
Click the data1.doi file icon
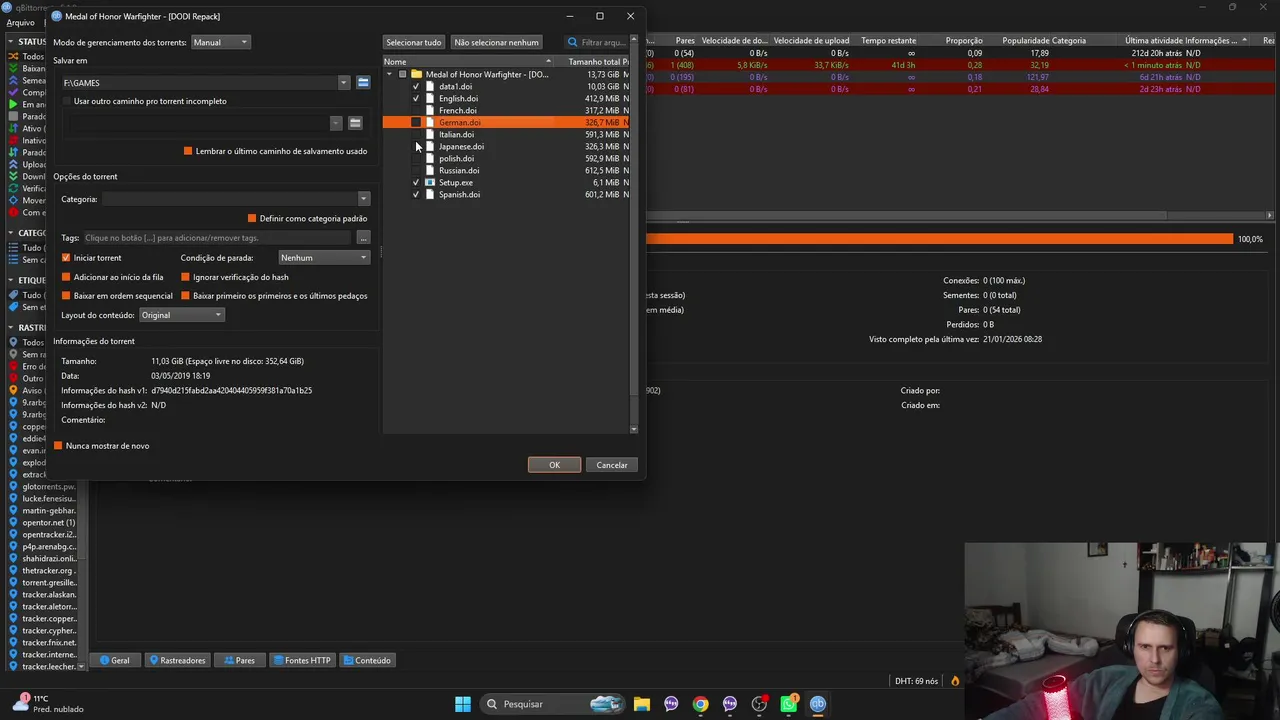pos(430,86)
